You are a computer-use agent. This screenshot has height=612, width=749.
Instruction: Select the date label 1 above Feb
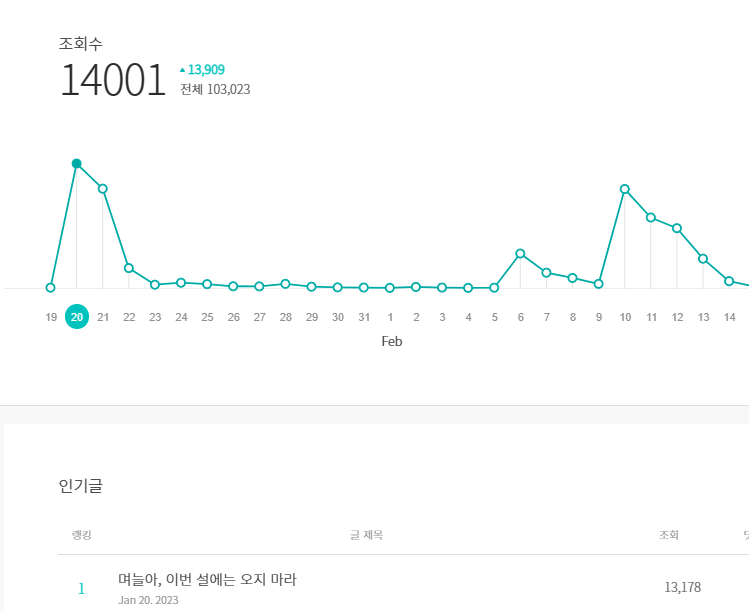pos(390,317)
